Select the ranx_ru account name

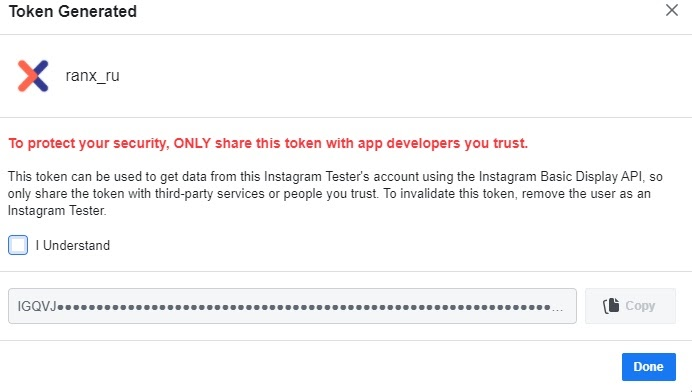click(x=92, y=75)
